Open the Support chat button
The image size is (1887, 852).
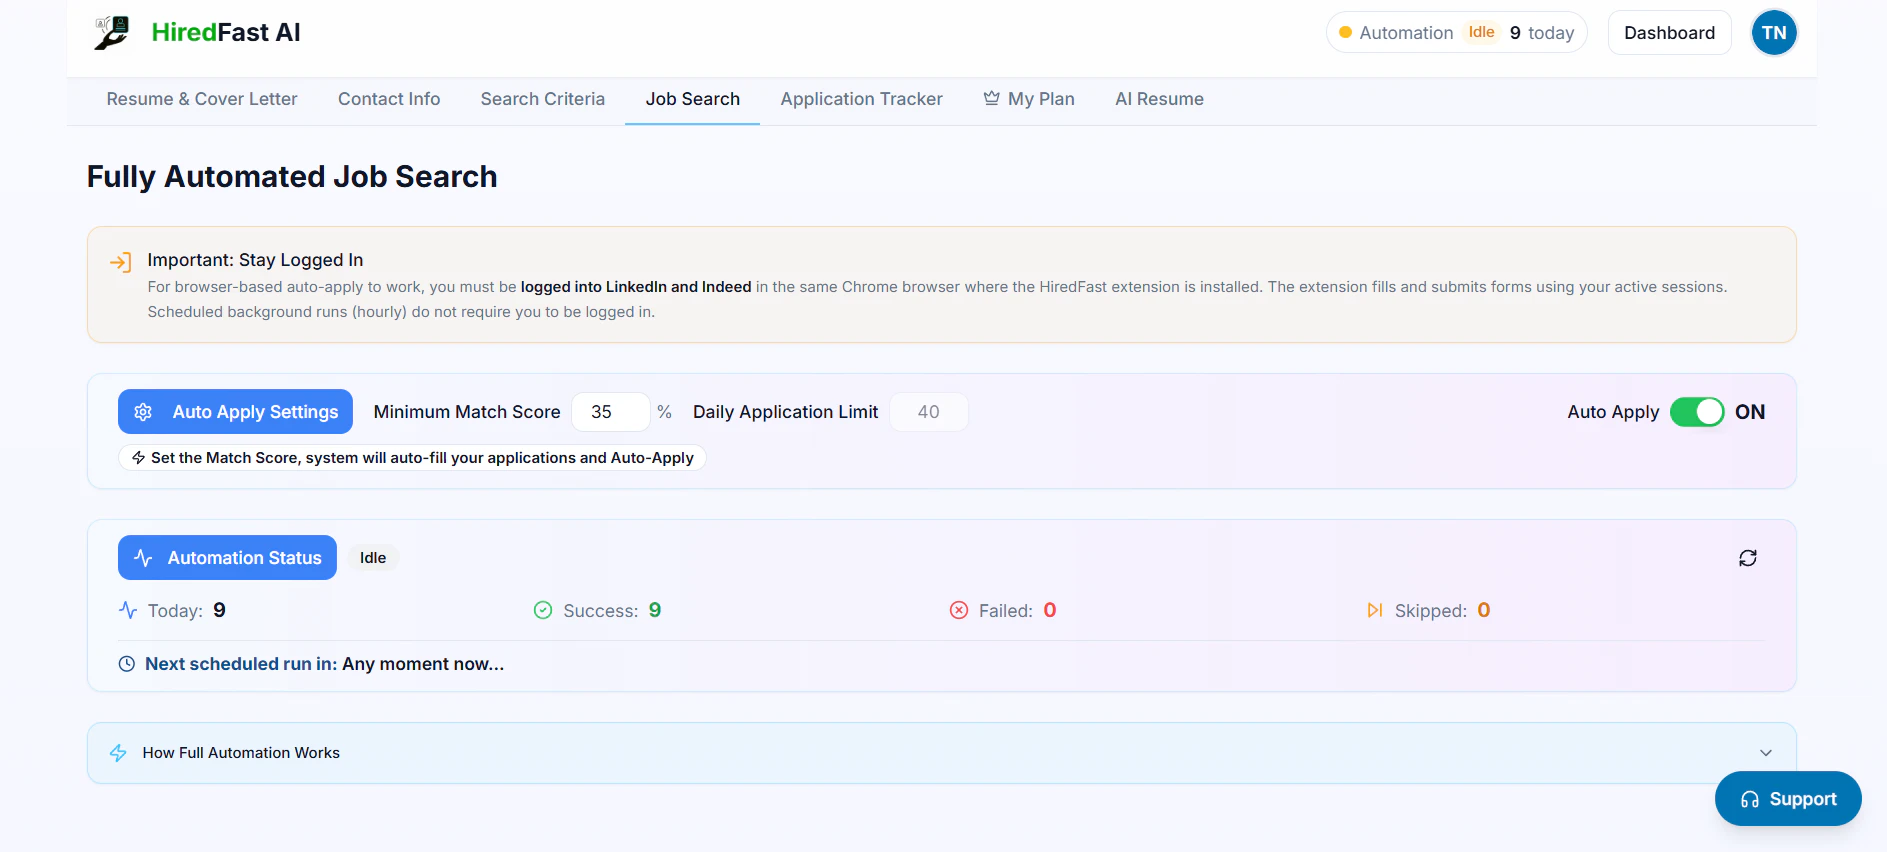pyautogui.click(x=1788, y=799)
